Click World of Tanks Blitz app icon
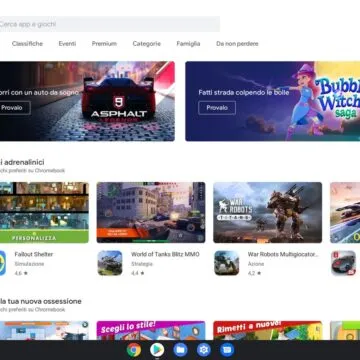Image resolution: width=360 pixels, height=360 pixels. click(110, 263)
